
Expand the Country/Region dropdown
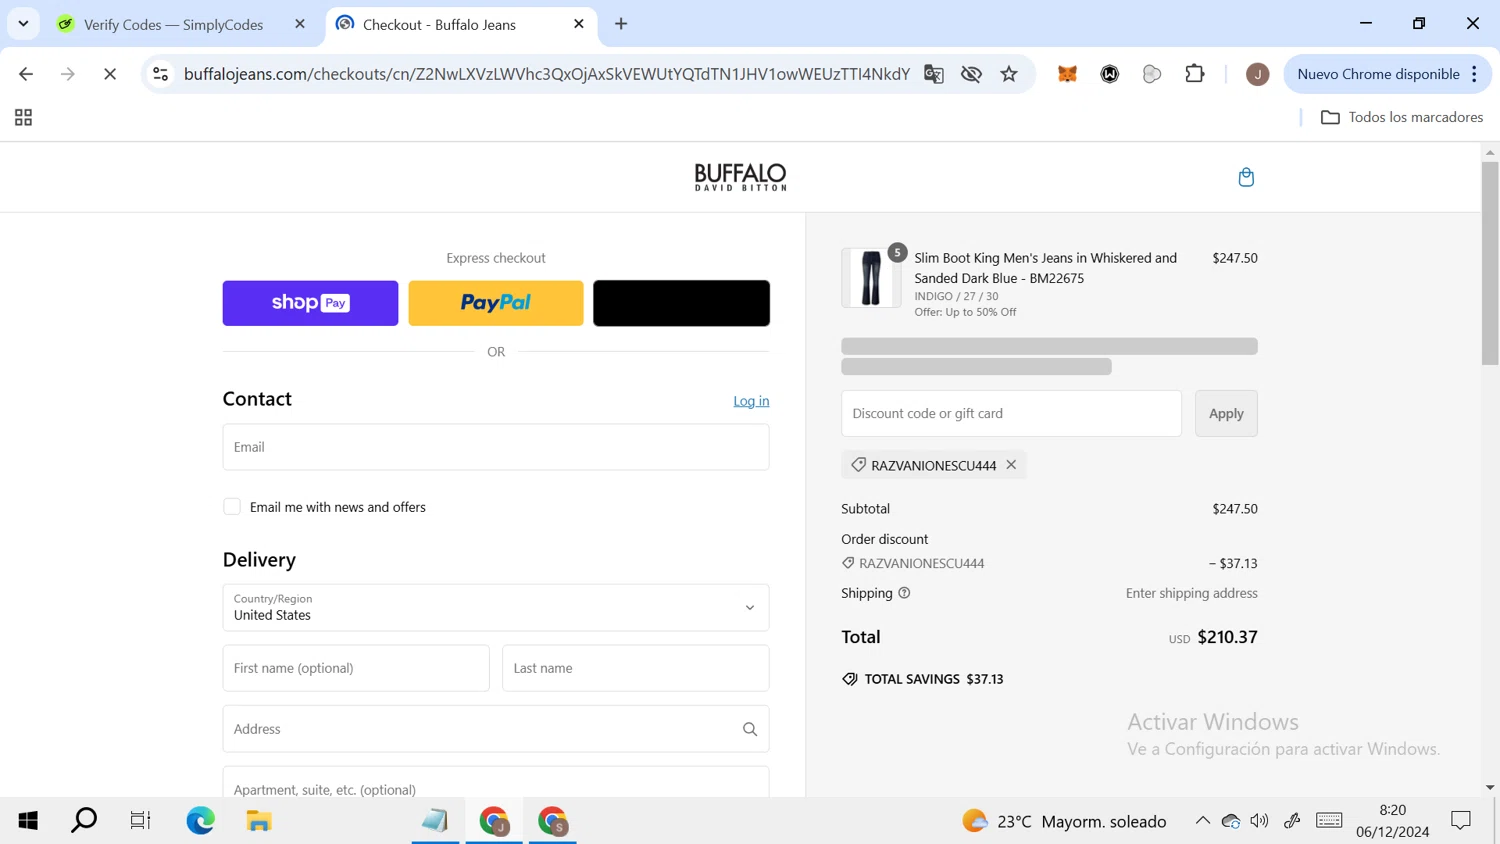496,608
